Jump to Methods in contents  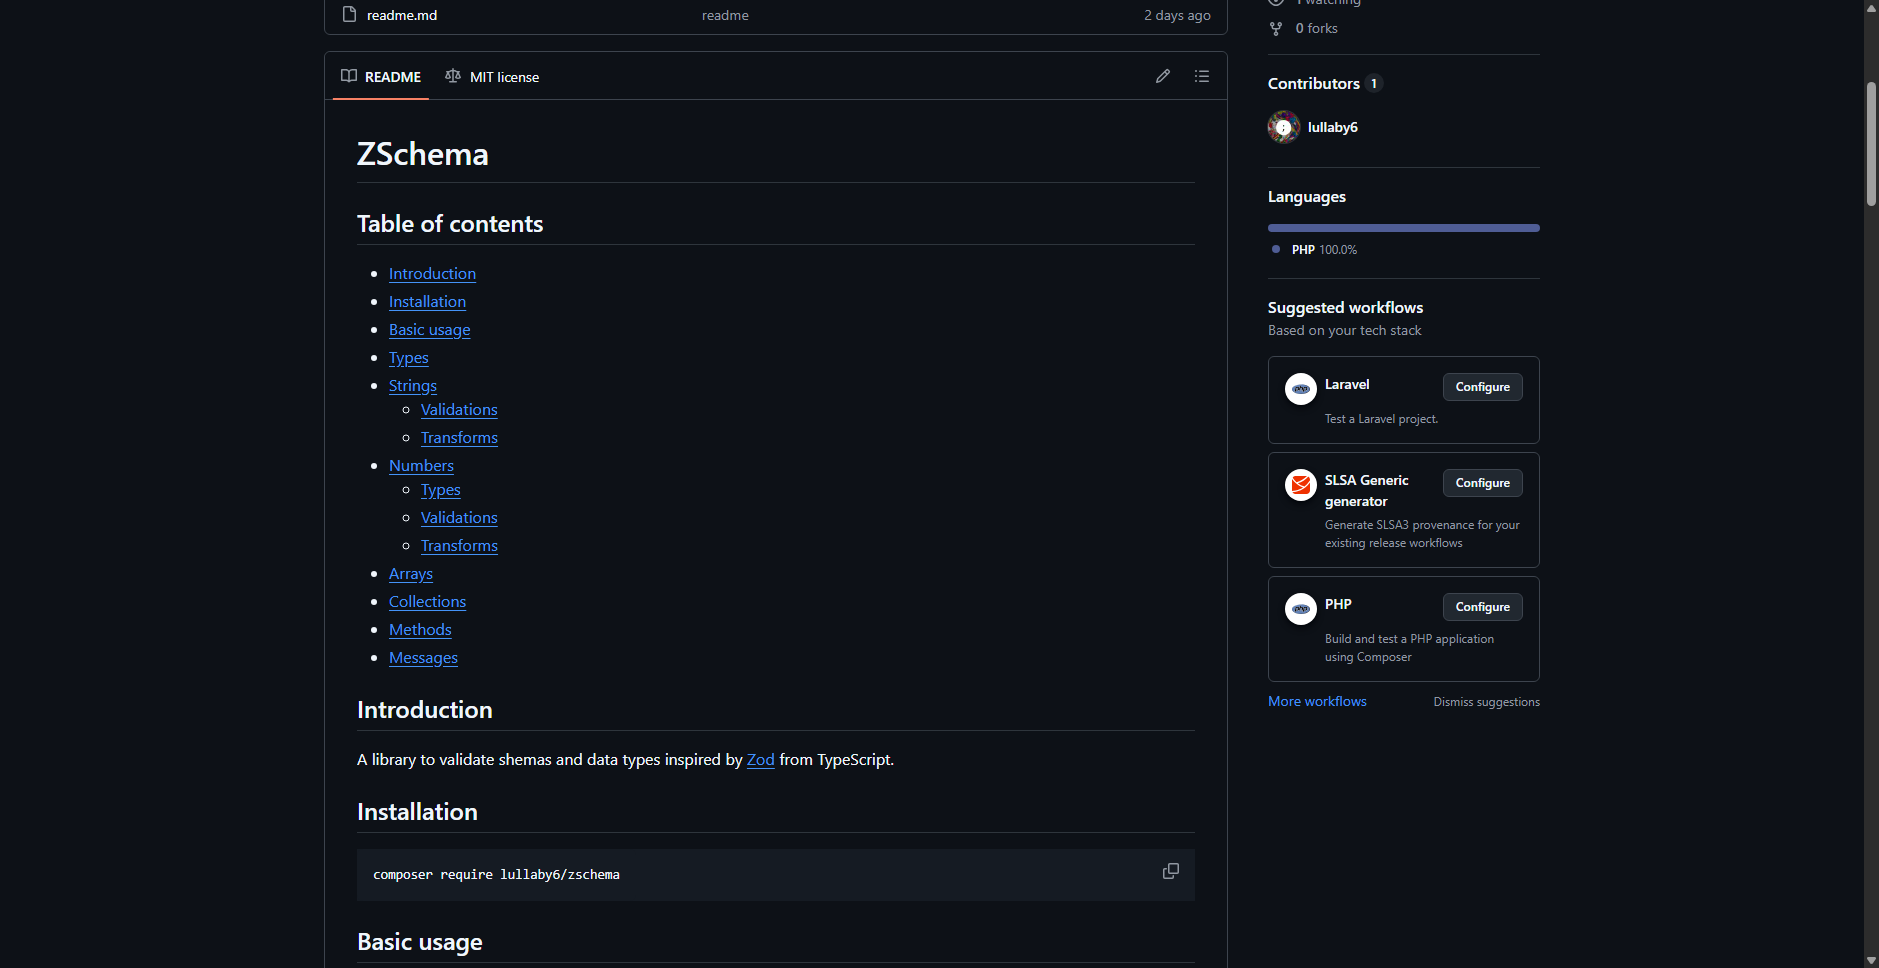point(420,630)
